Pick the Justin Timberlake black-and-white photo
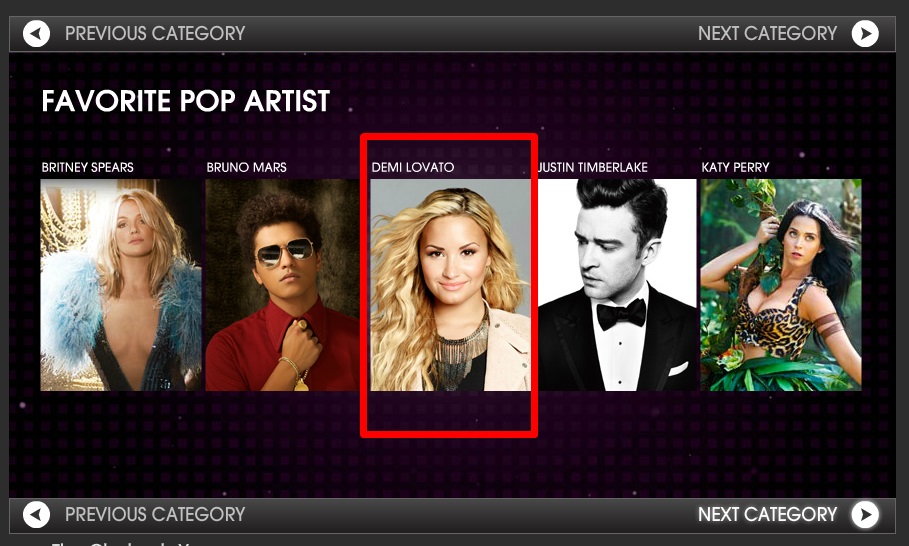The image size is (909, 546). [617, 285]
